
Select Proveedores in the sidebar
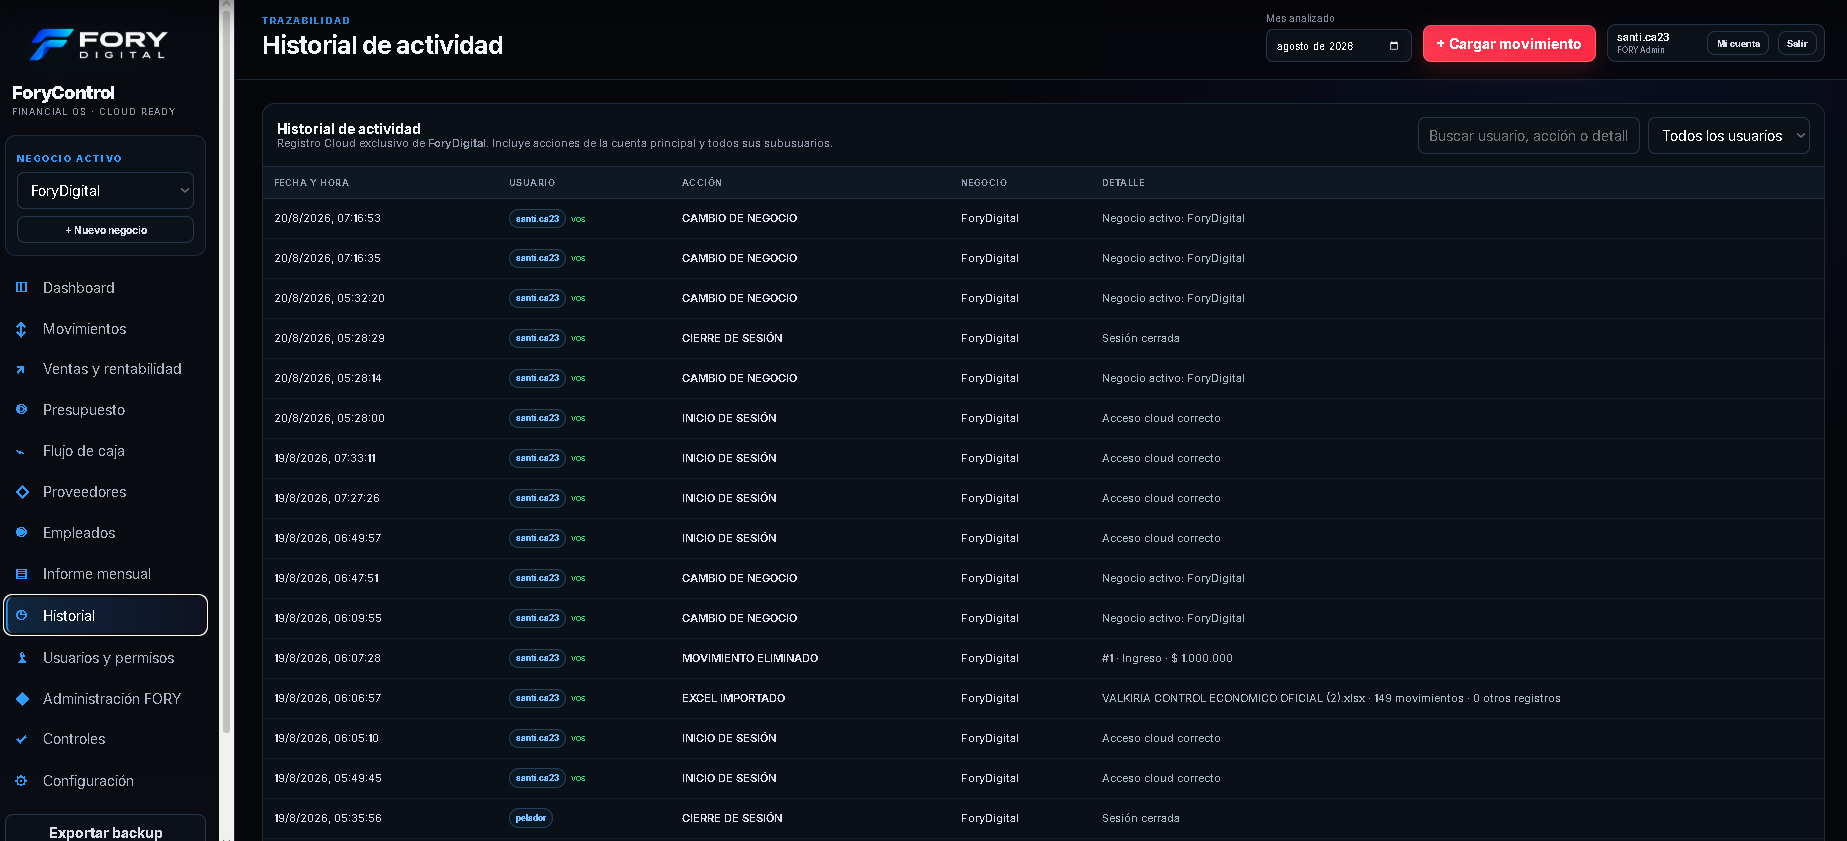click(105, 492)
